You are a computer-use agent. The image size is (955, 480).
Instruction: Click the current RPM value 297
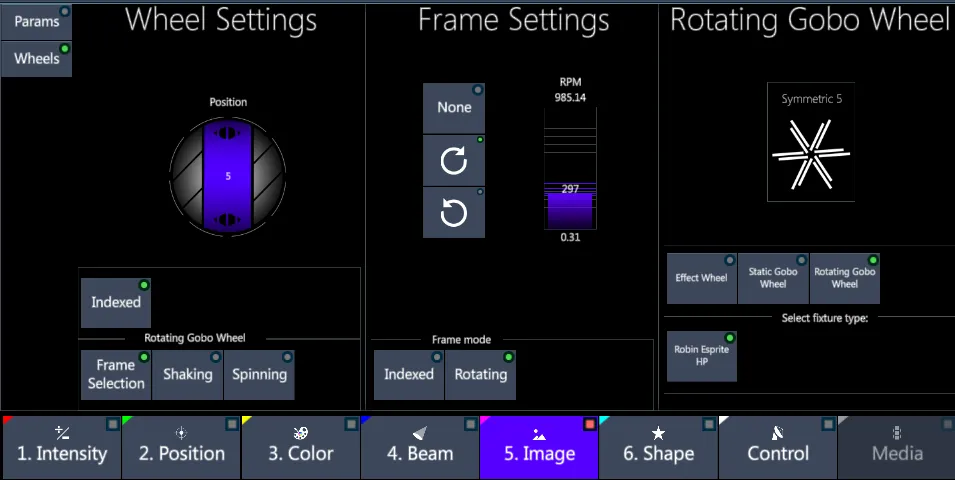click(x=570, y=189)
